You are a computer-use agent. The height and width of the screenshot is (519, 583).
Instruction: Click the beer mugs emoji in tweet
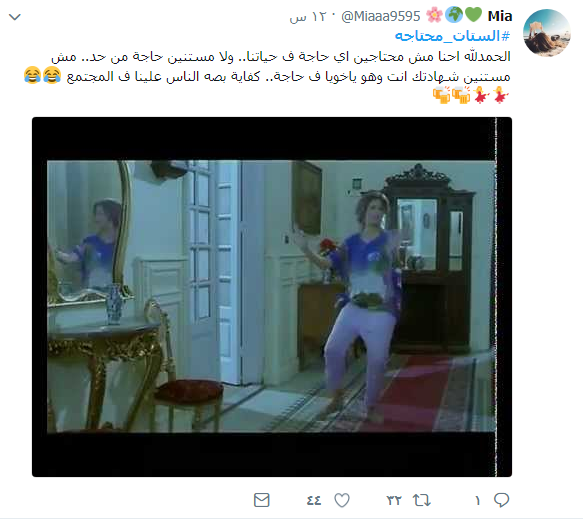(452, 95)
